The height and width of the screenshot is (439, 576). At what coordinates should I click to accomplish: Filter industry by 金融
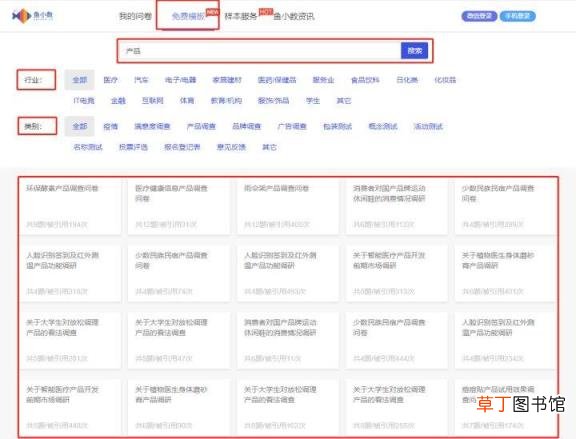click(118, 100)
